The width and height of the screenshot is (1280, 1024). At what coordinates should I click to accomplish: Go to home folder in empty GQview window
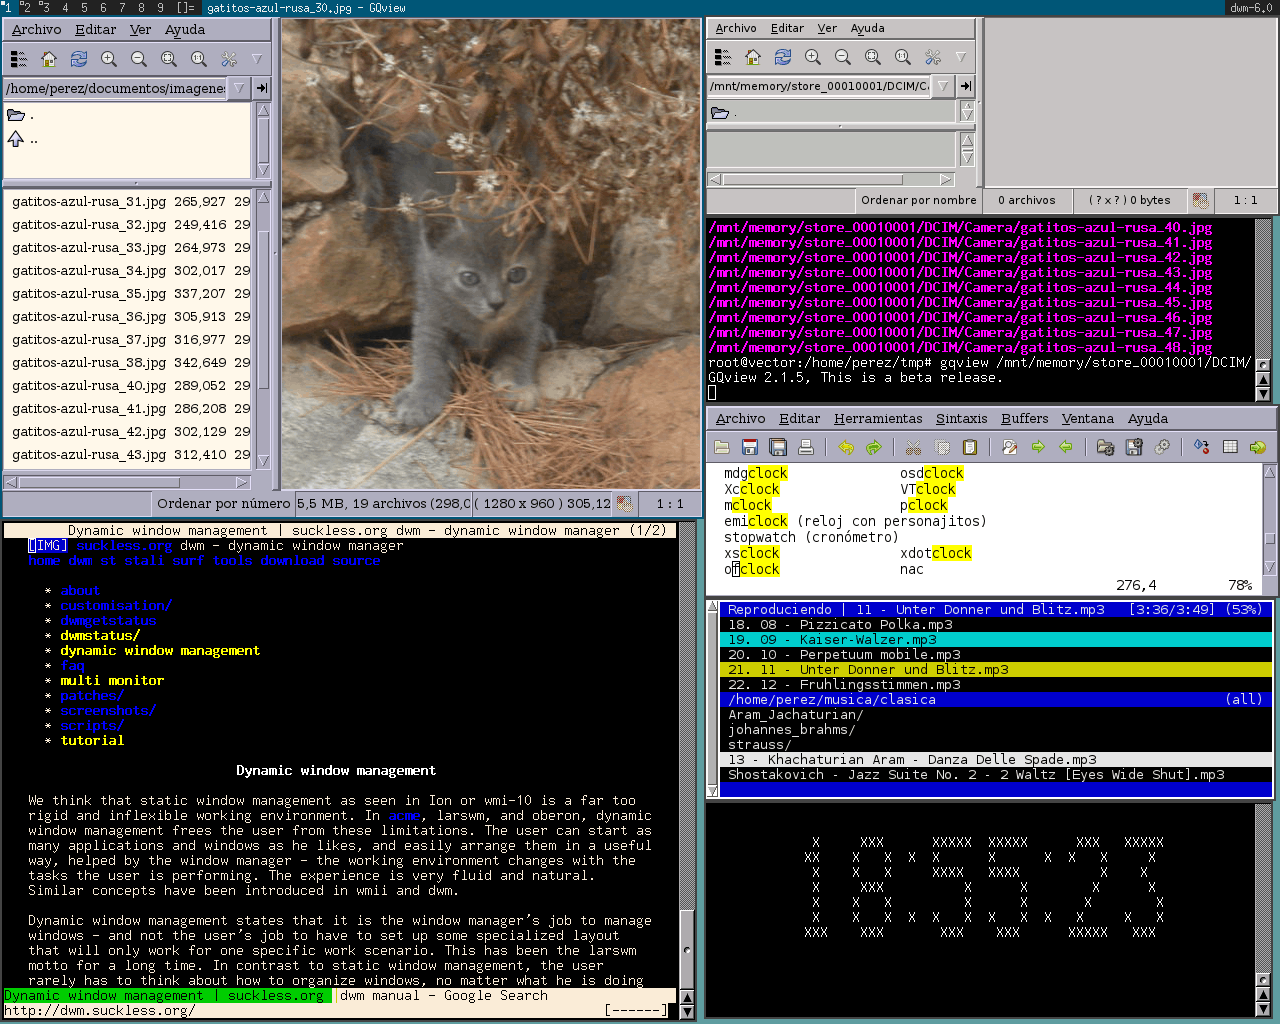(753, 57)
